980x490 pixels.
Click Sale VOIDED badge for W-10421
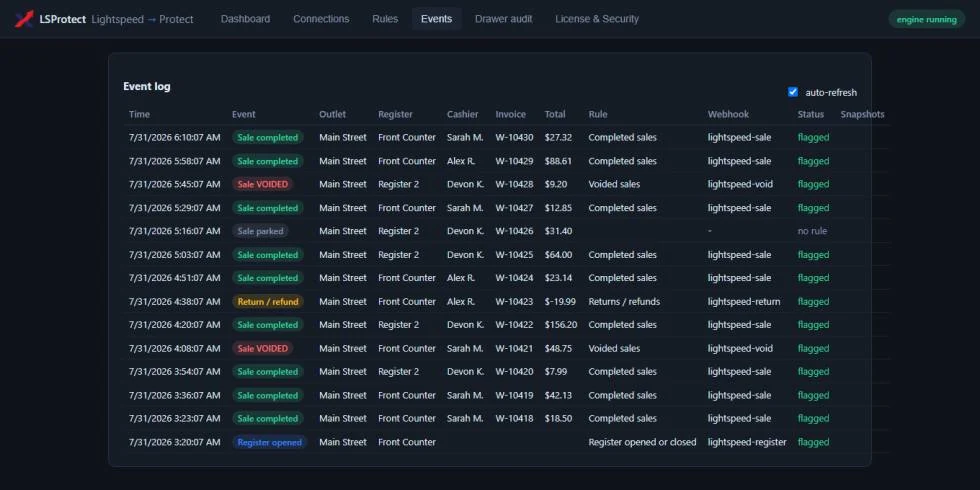pos(262,348)
